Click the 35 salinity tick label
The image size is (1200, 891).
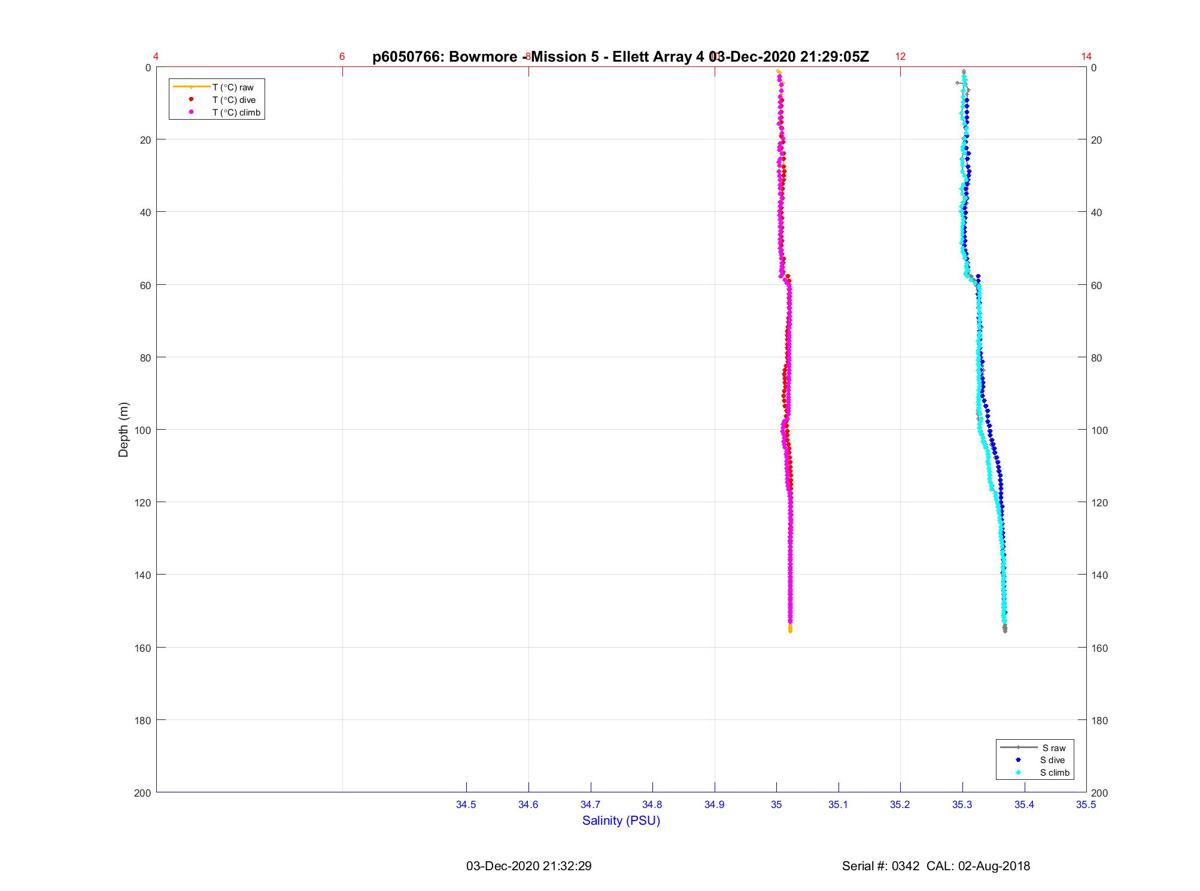tap(776, 804)
